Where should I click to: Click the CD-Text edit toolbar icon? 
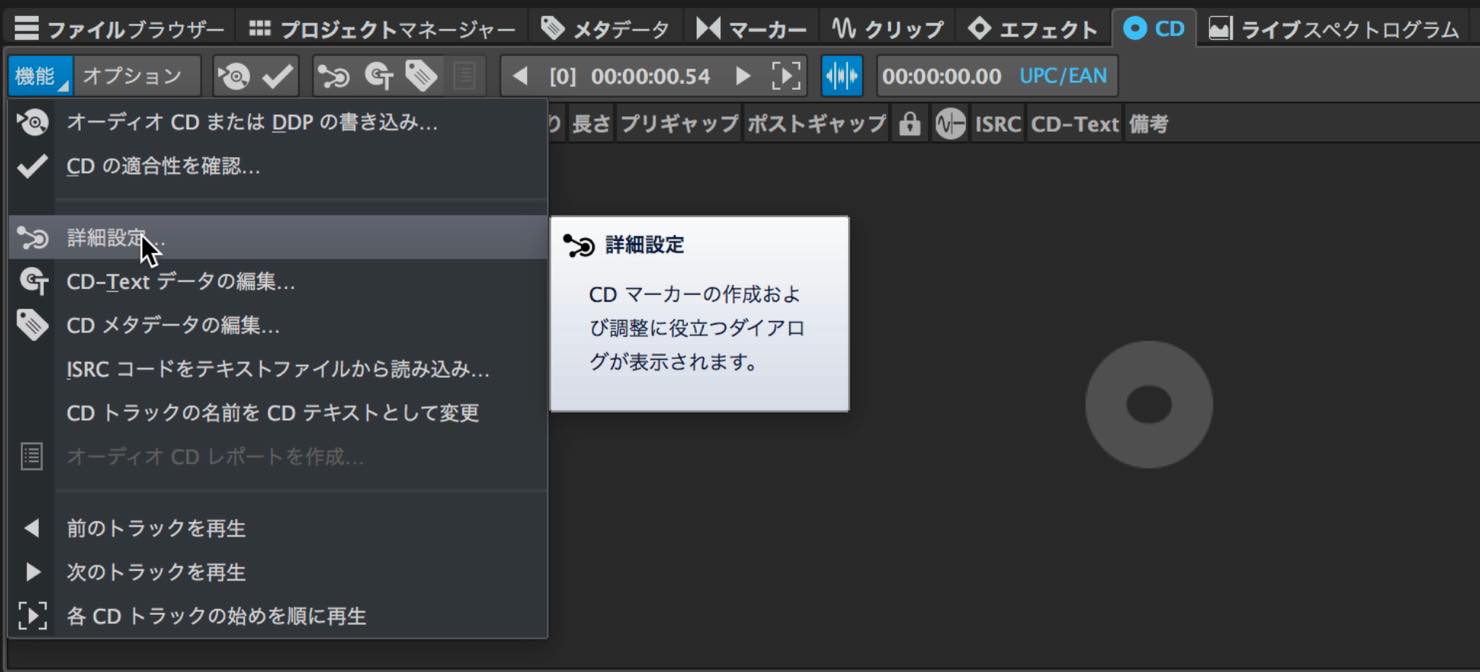379,76
